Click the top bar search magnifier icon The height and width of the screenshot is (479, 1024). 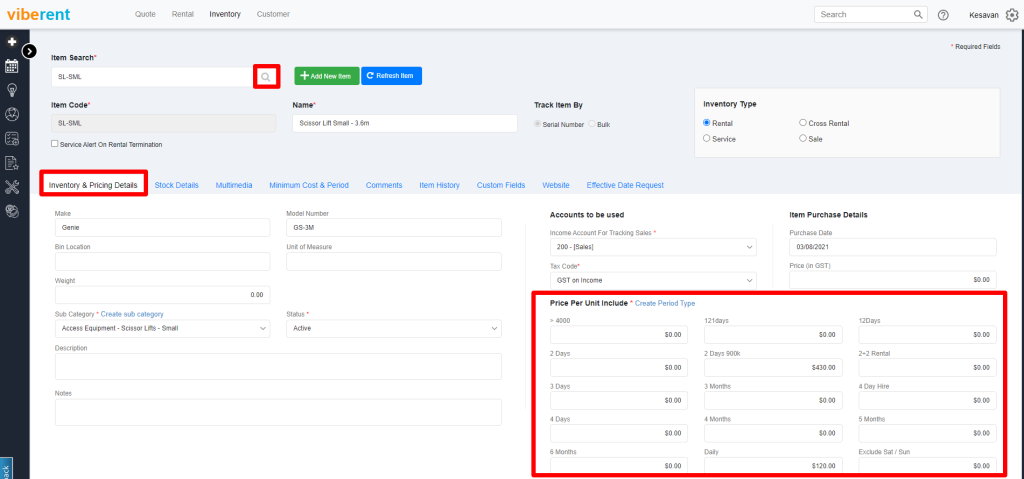(x=918, y=15)
